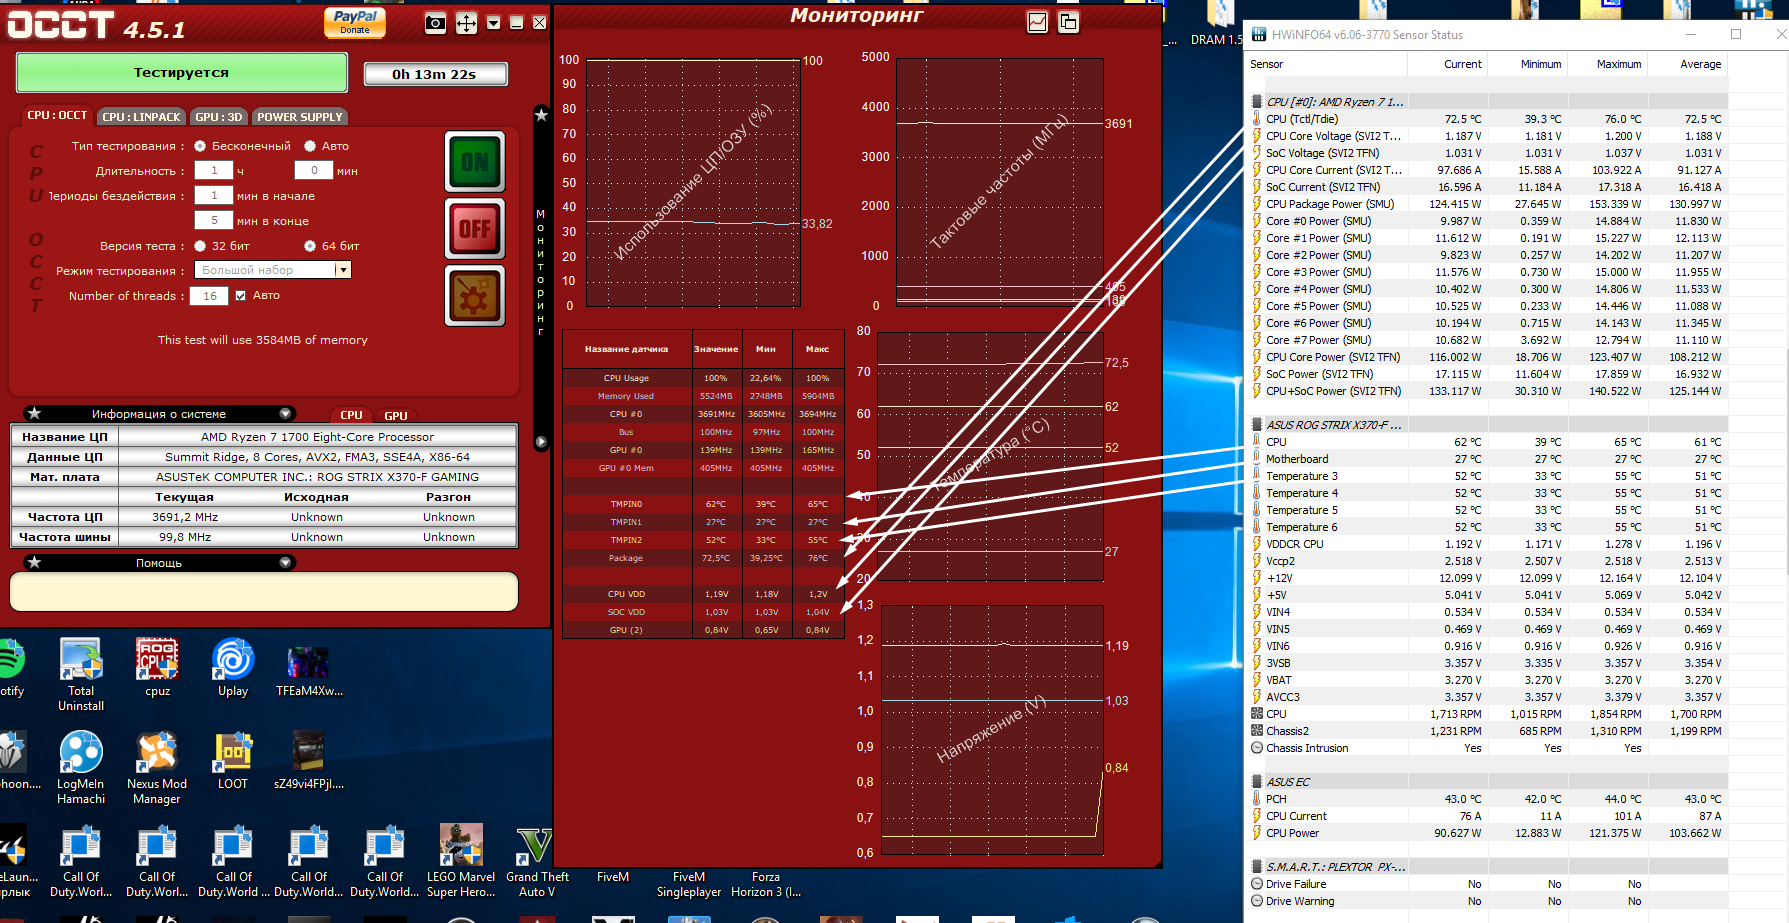Click the star beside Информация о системе
Image resolution: width=1789 pixels, height=923 pixels.
(34, 413)
